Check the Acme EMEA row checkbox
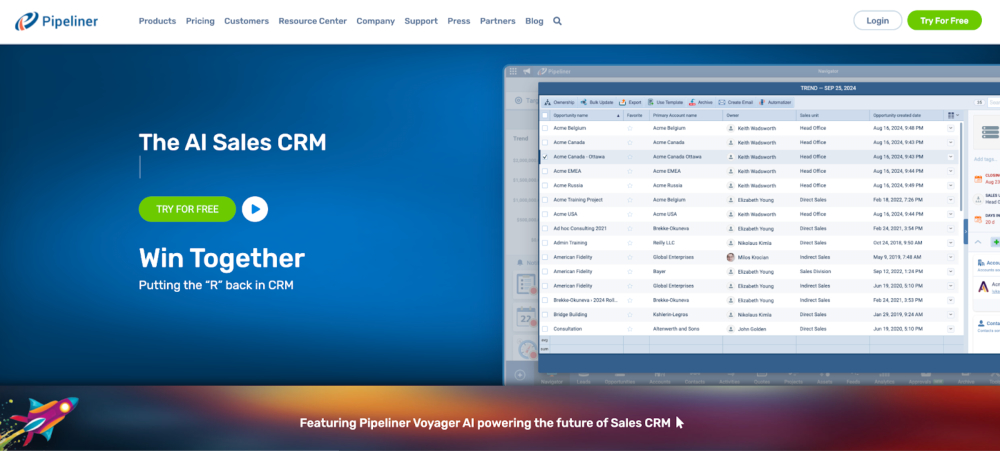 (x=545, y=171)
